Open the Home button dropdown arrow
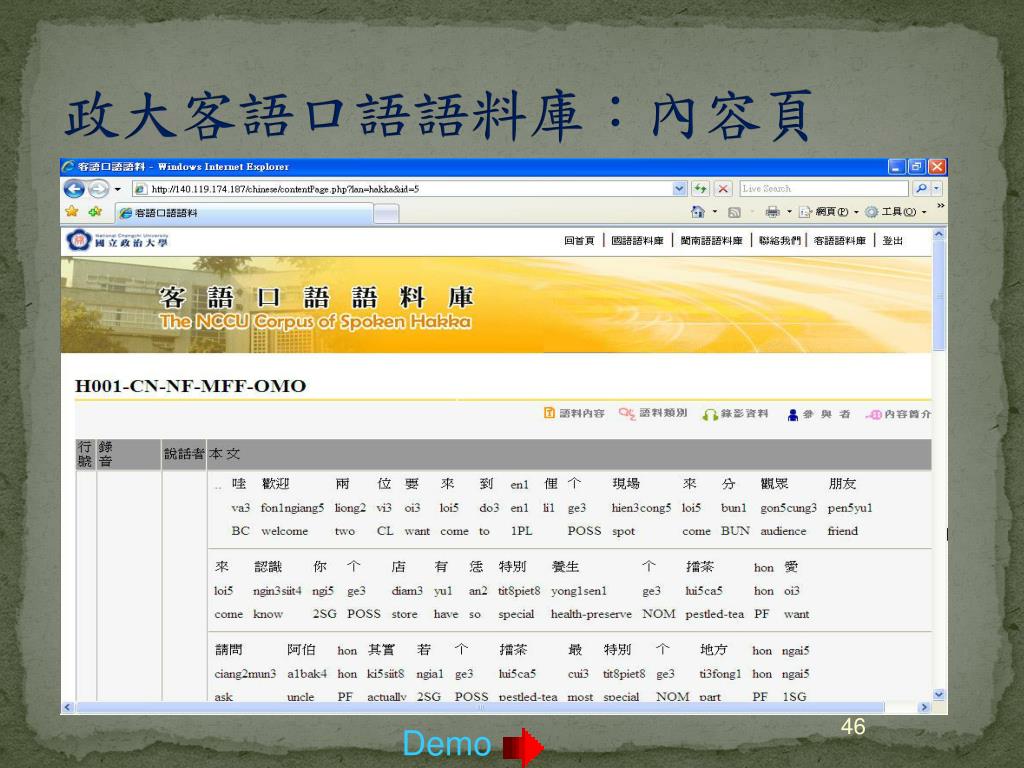This screenshot has width=1024, height=768. 714,212
